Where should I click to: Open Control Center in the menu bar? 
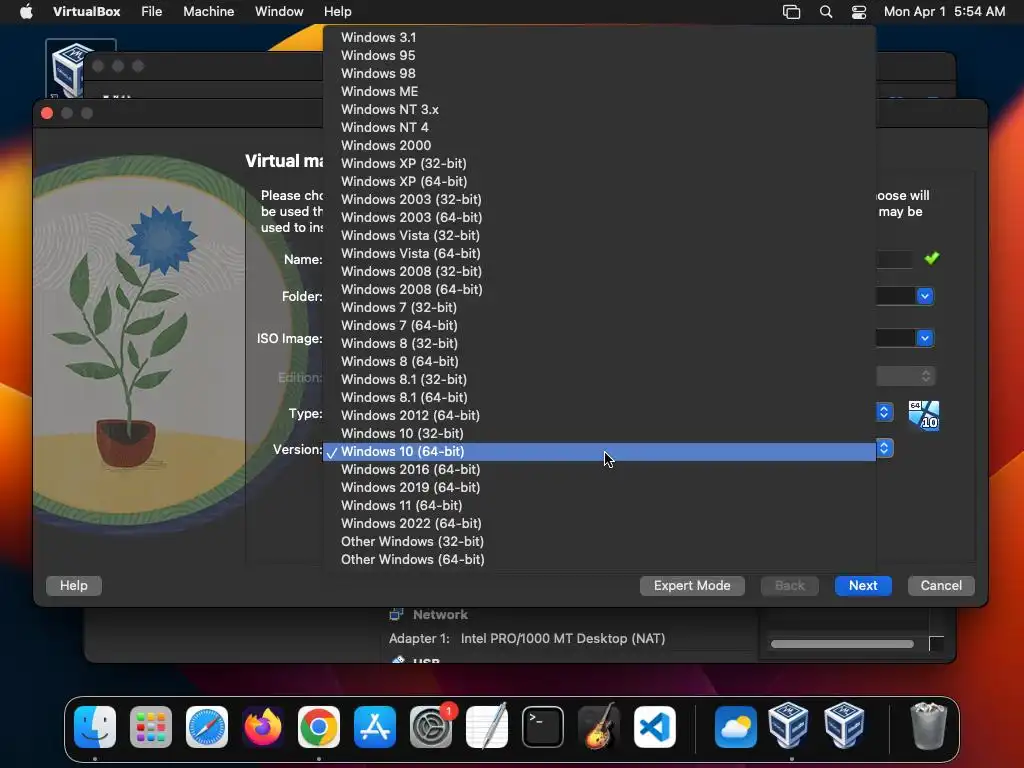[x=859, y=12]
